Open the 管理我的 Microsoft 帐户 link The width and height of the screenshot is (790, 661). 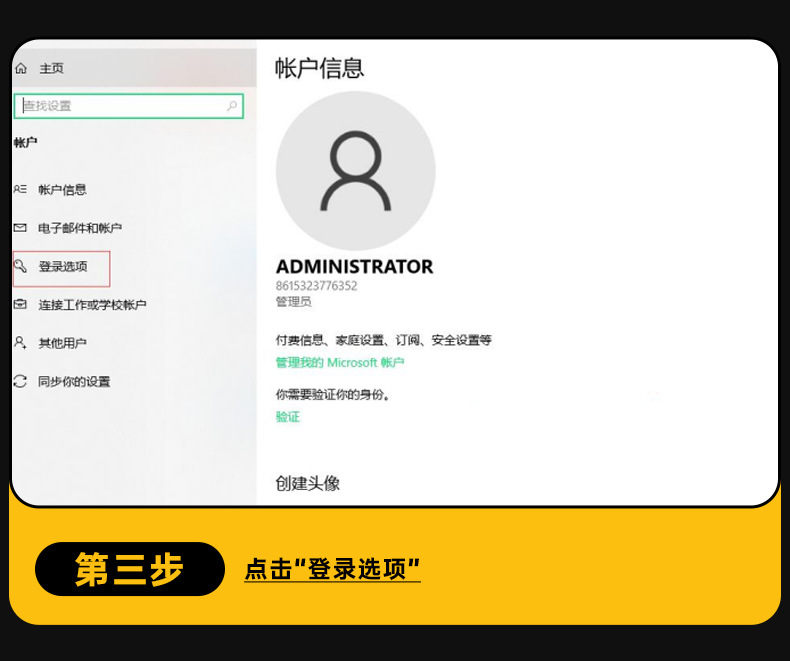(340, 363)
